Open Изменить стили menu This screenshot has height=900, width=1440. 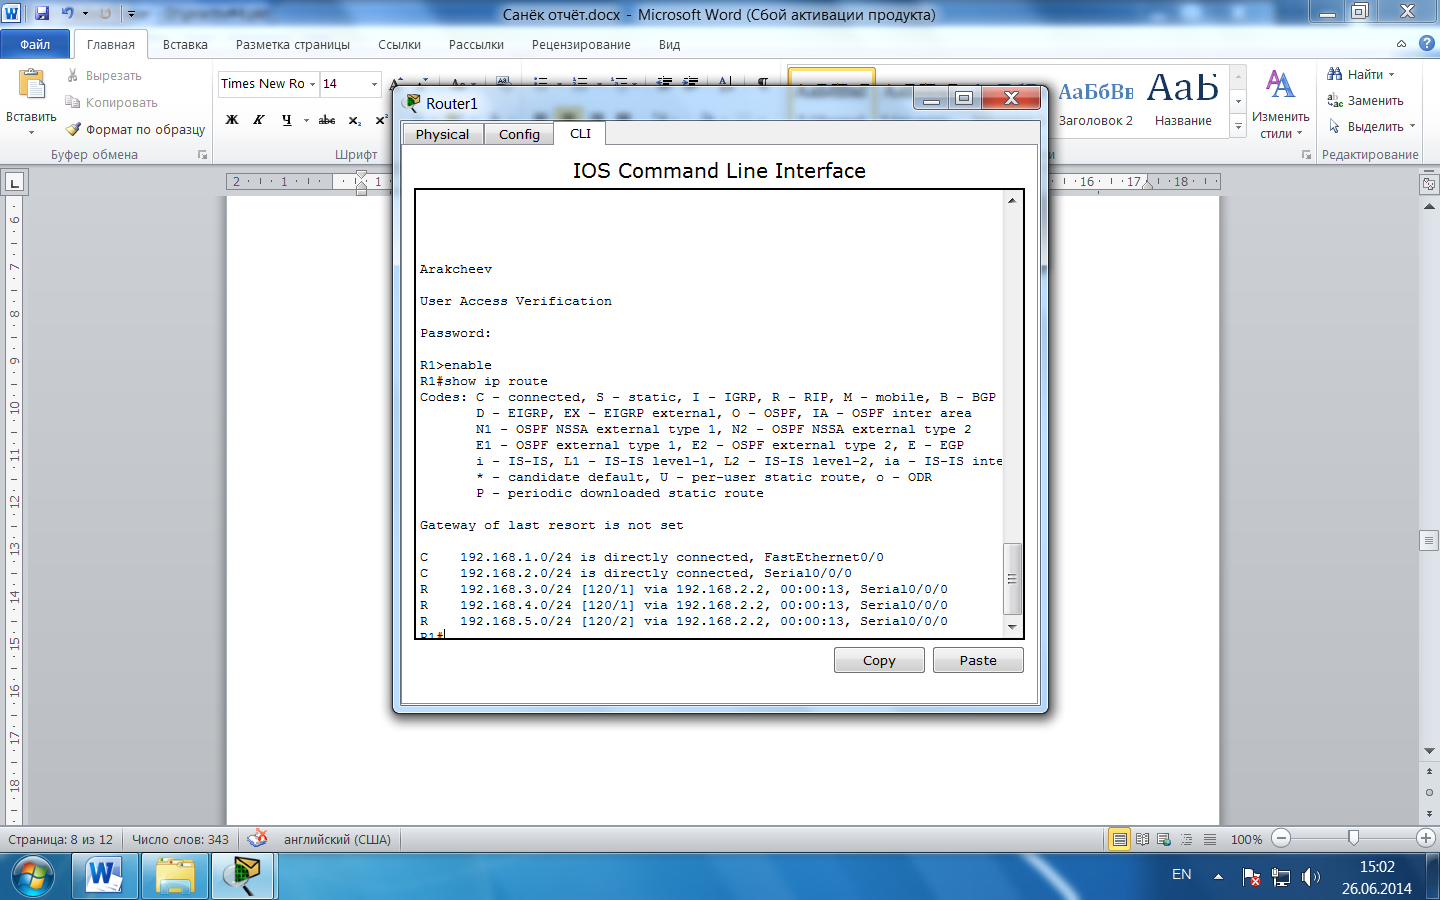[x=1280, y=103]
